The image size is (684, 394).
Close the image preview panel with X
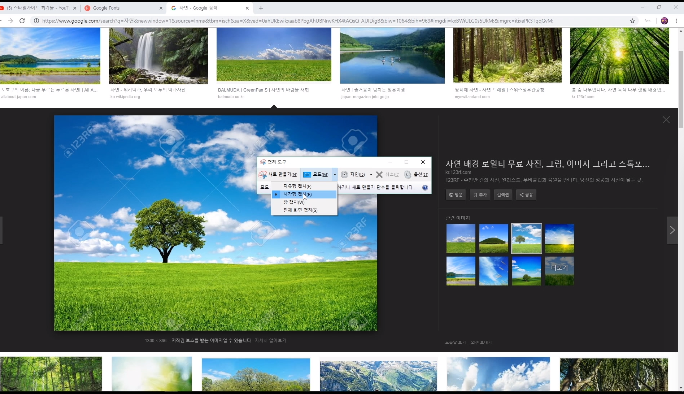pos(666,120)
